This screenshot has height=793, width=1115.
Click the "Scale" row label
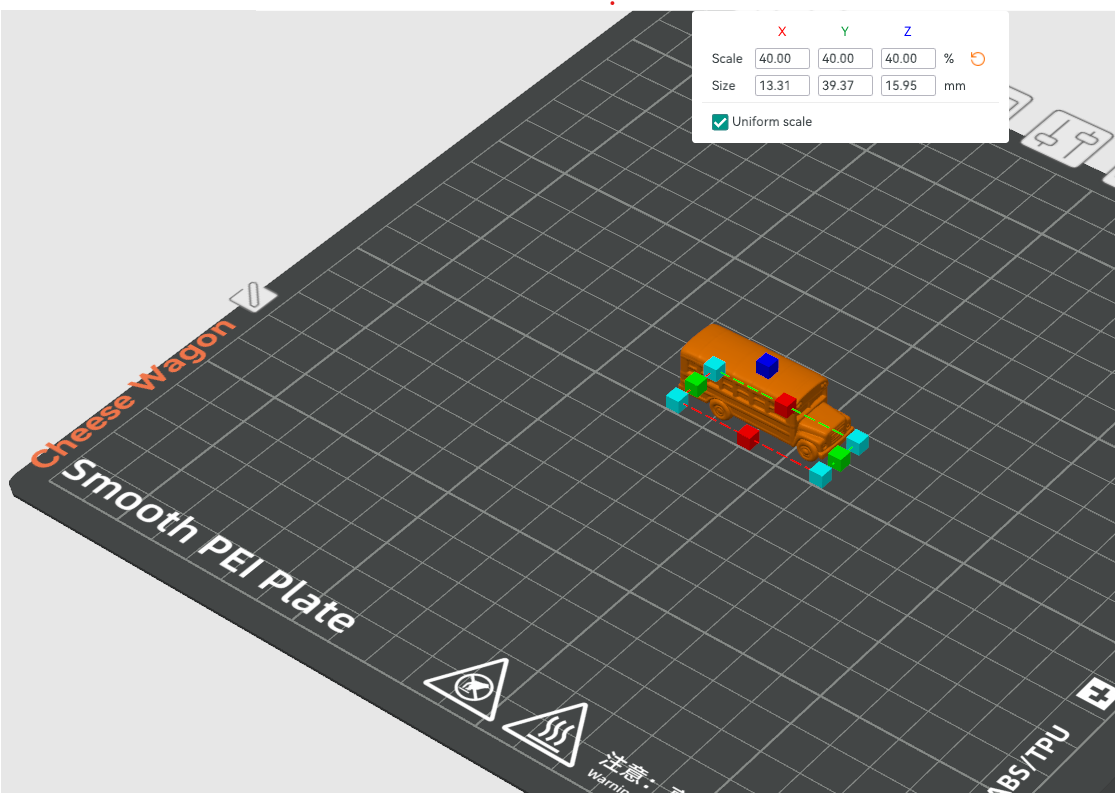(727, 59)
